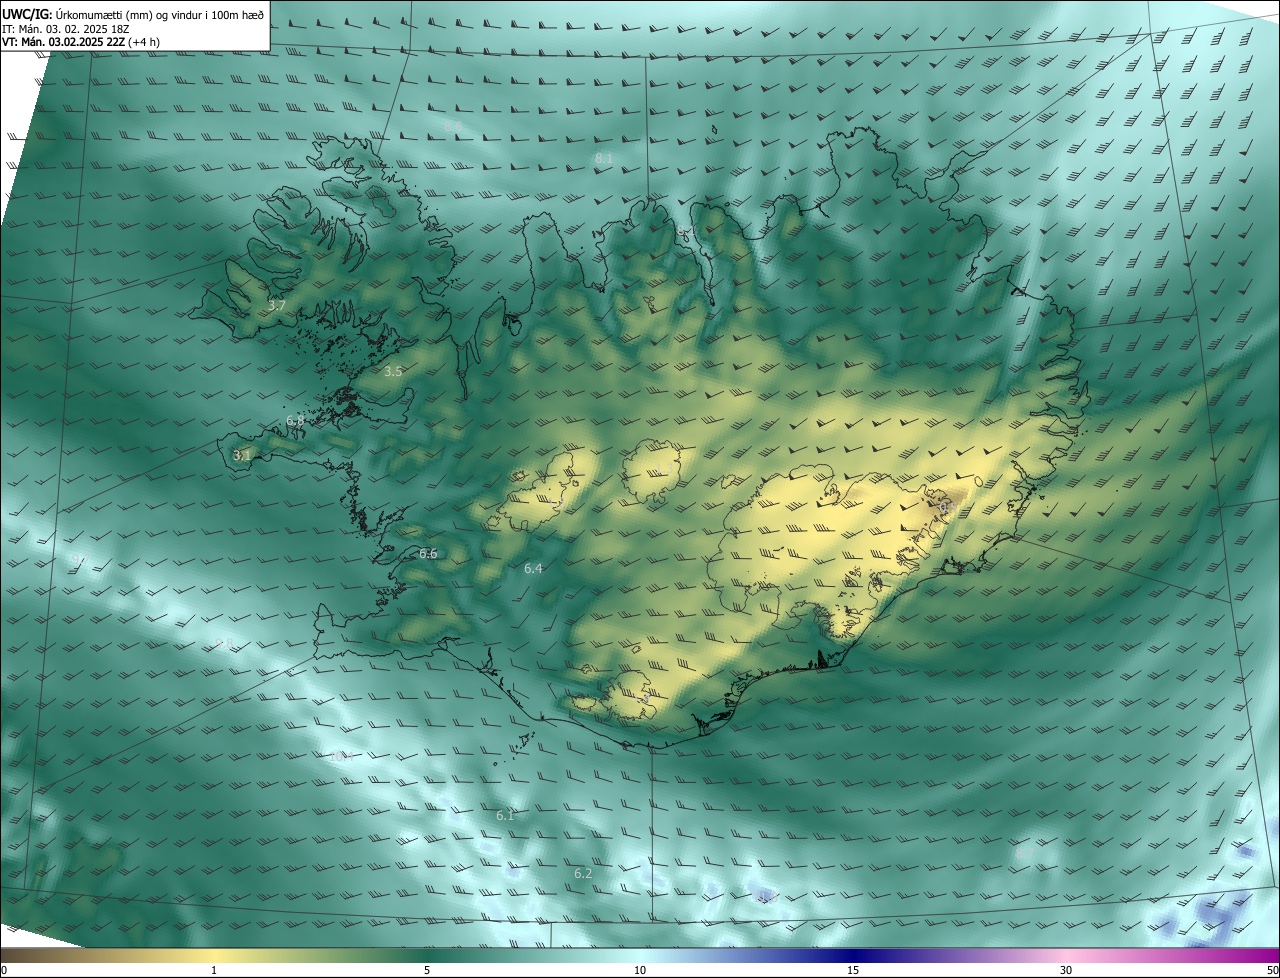1280x978 pixels.
Task: Select the 6.4 value label on the map
Action: coord(533,569)
